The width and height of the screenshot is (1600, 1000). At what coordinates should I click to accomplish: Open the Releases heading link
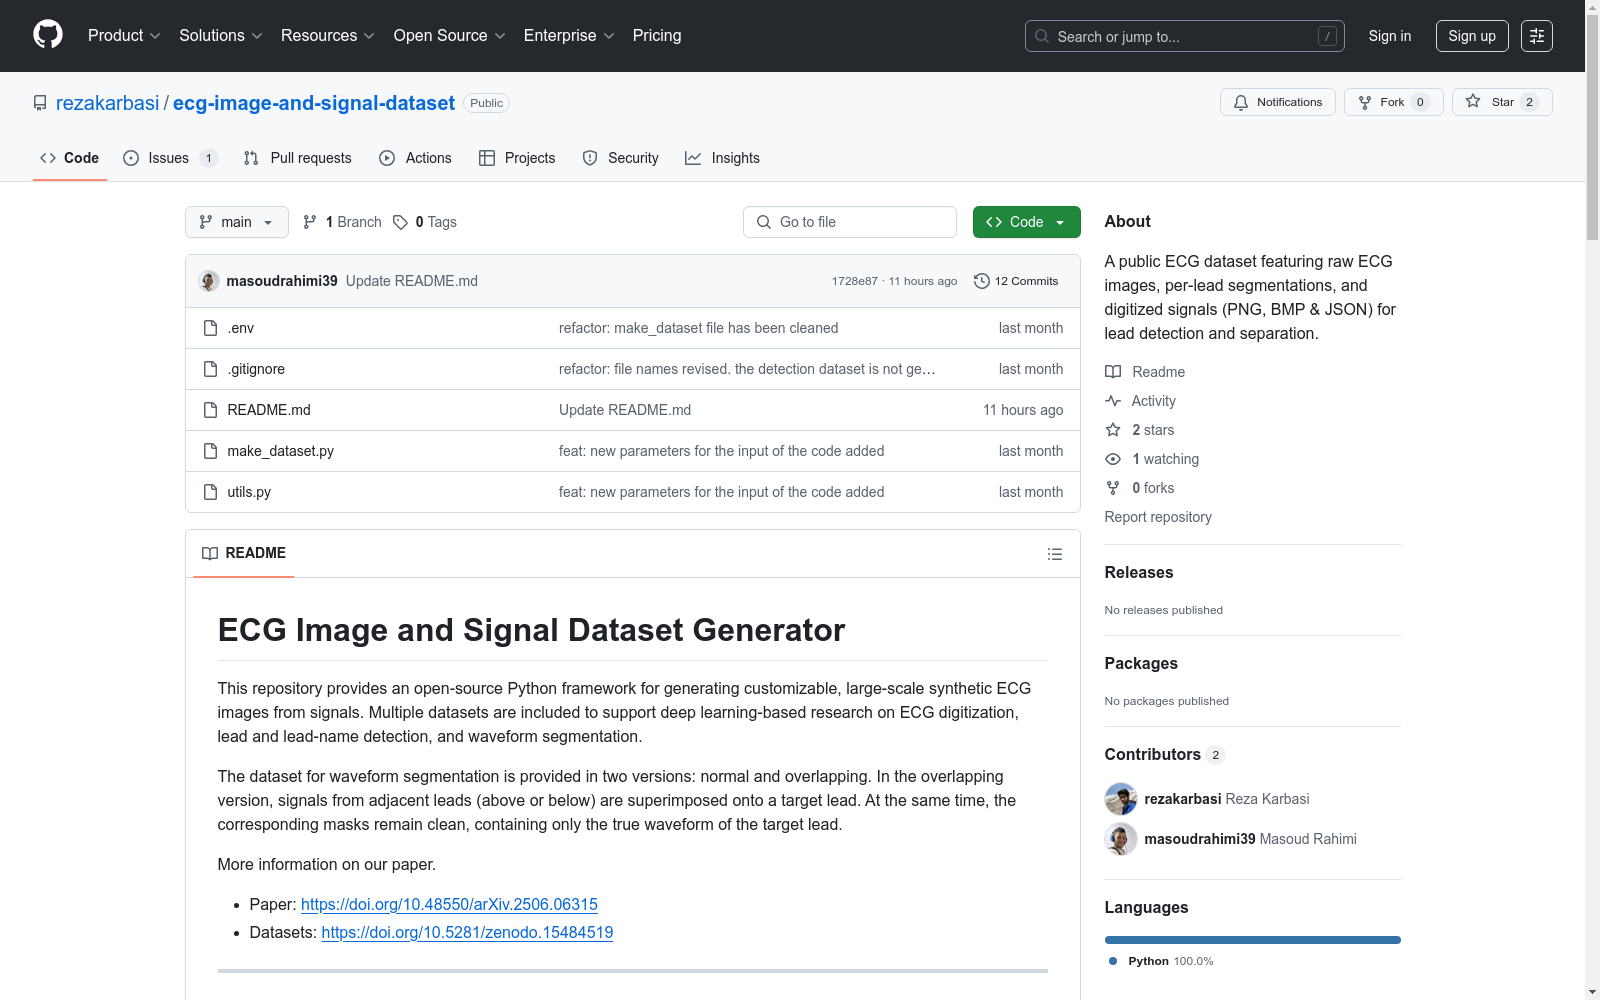(1139, 572)
